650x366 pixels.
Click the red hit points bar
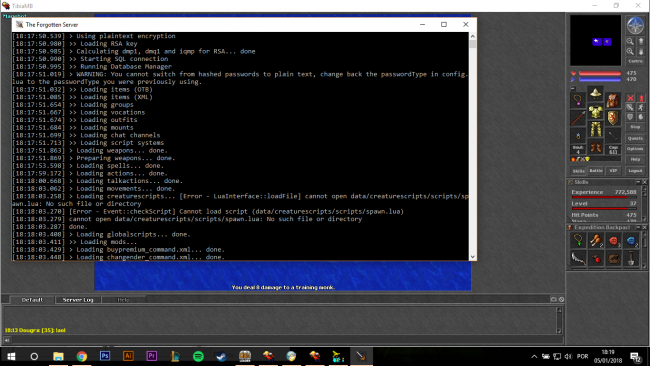(599, 73)
